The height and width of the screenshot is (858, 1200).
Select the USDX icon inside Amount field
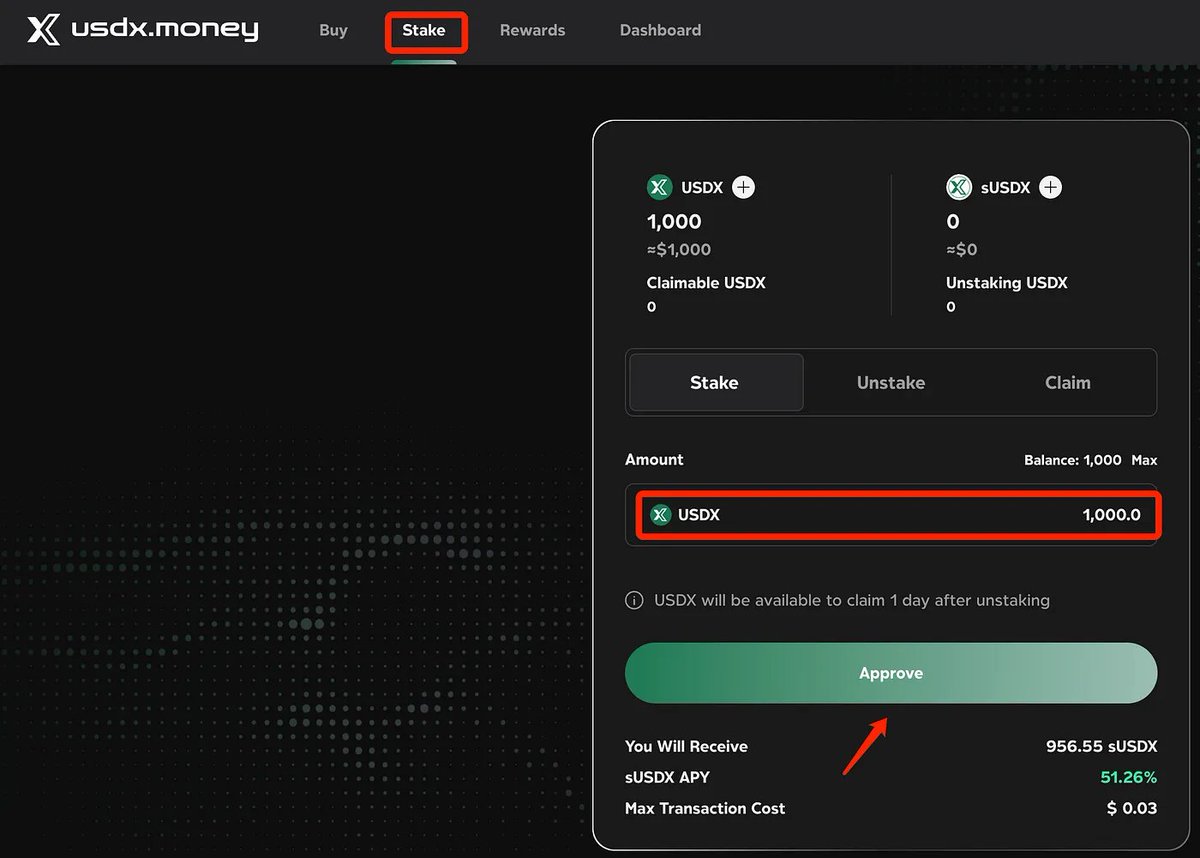[x=660, y=515]
